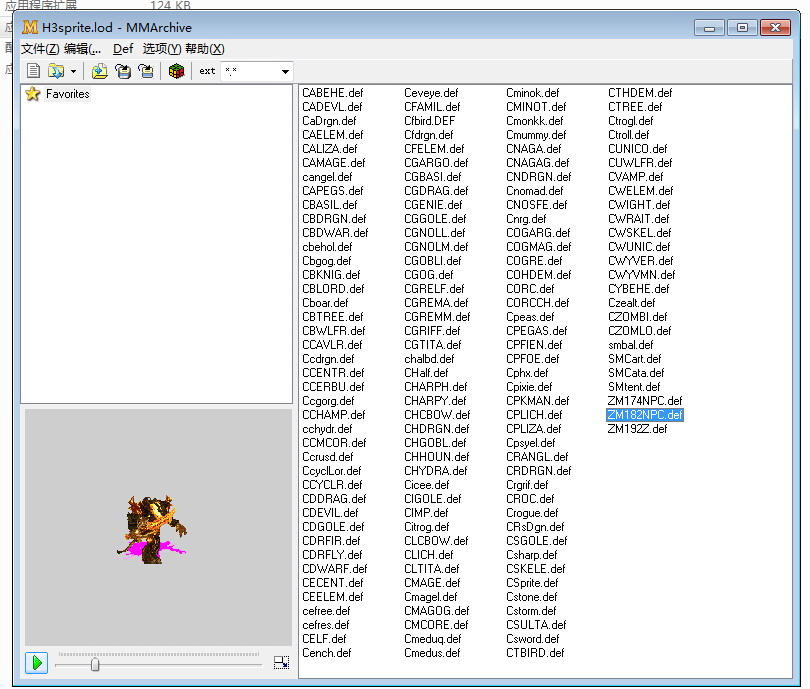Select file CCHAMP.def
This screenshot has height=689, width=810.
tap(334, 415)
